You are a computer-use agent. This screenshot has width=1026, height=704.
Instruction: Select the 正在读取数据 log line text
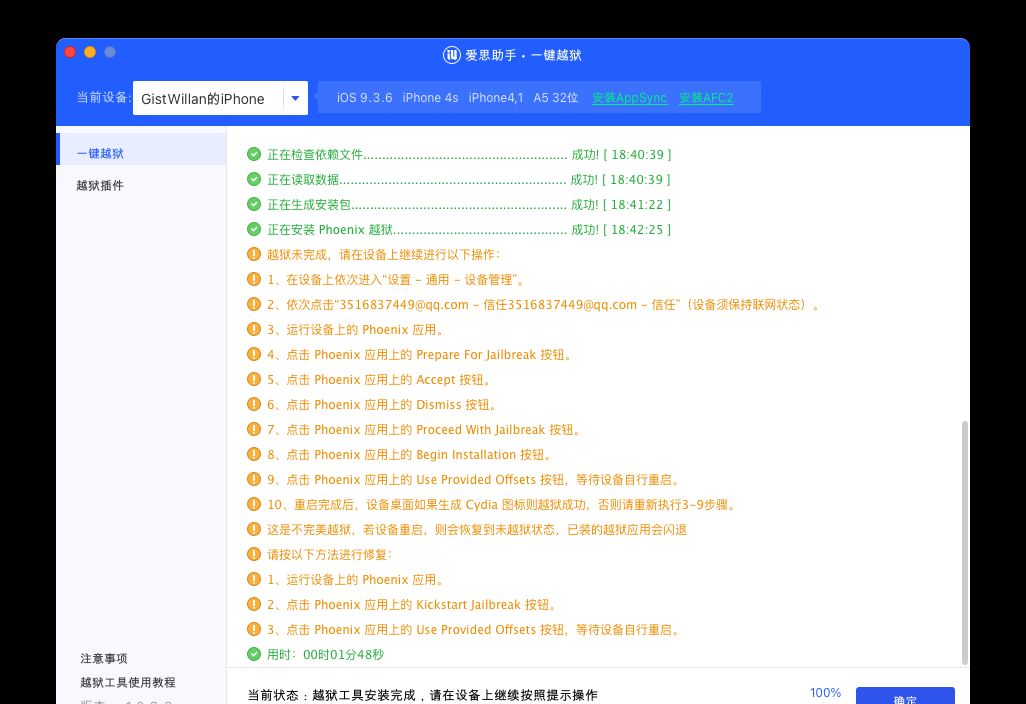(469, 179)
